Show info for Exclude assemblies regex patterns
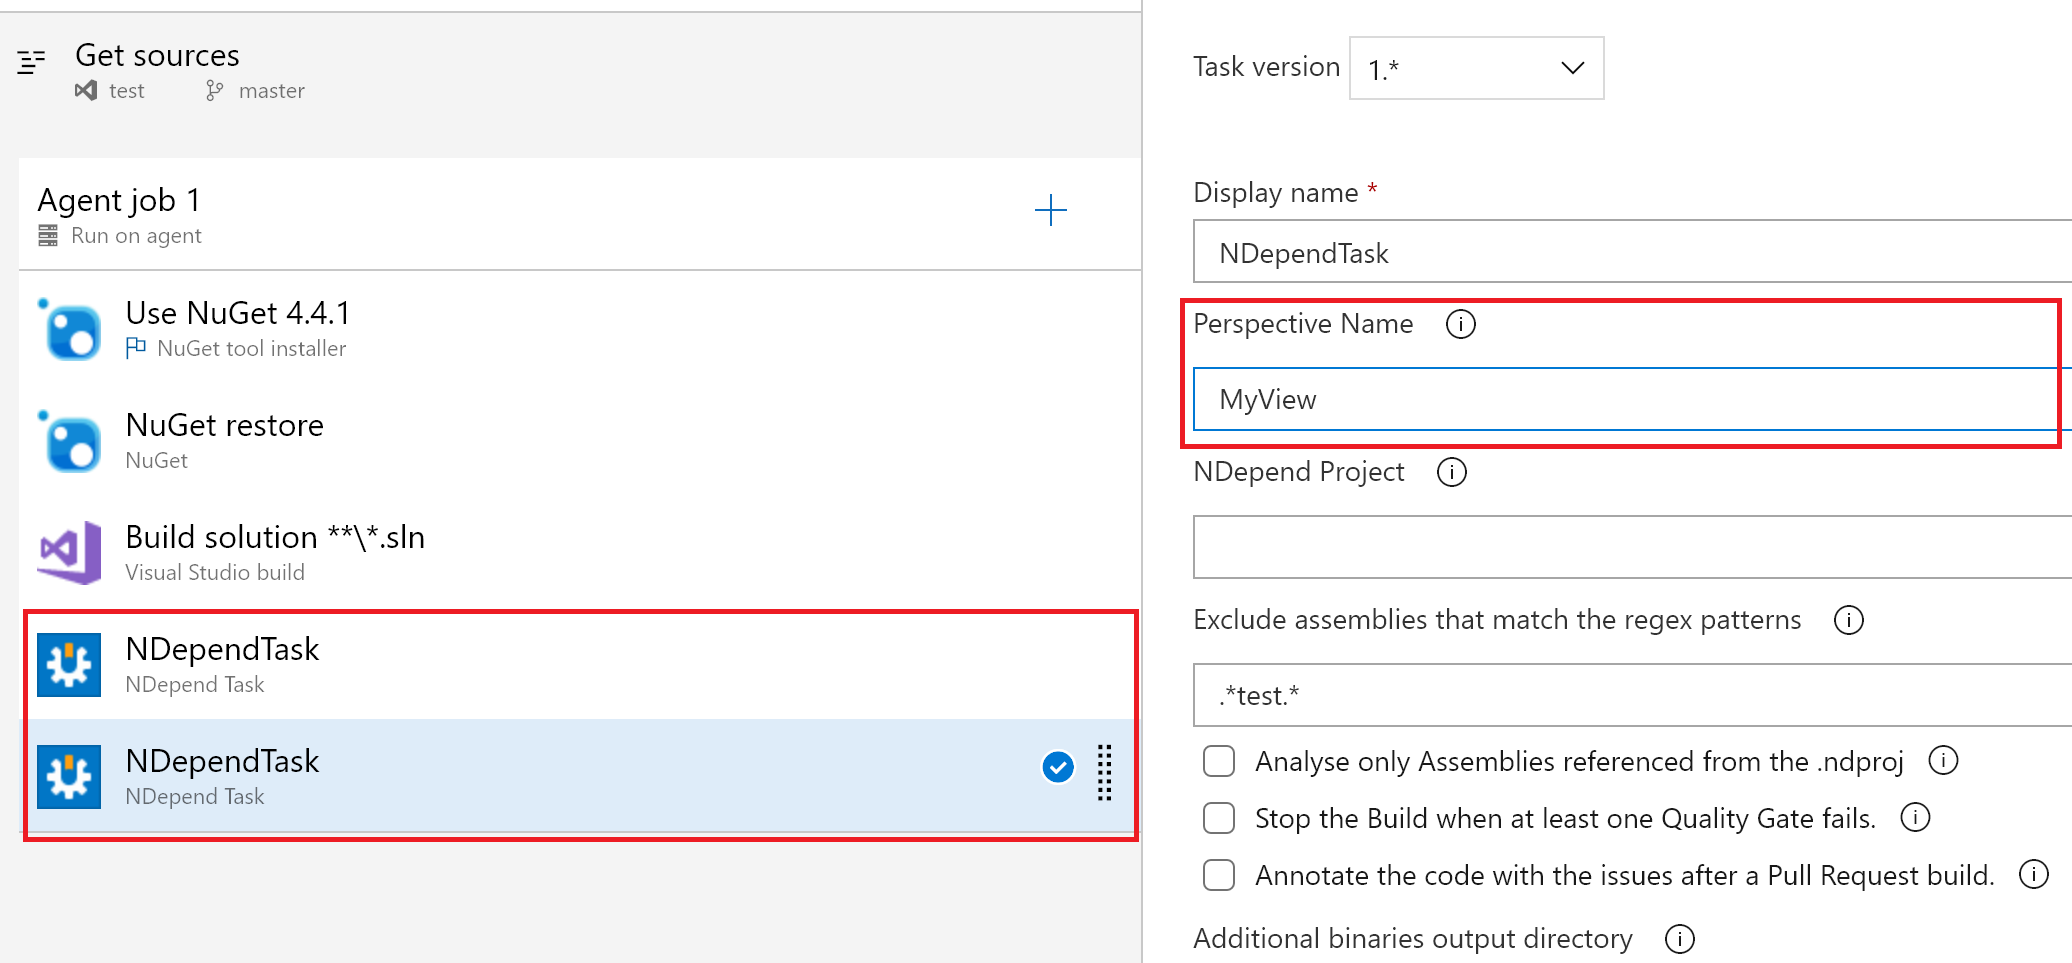The width and height of the screenshot is (2072, 963). pos(1849,620)
